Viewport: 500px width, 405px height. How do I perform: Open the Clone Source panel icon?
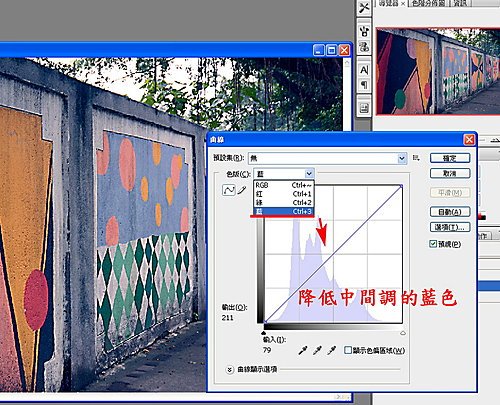364,47
